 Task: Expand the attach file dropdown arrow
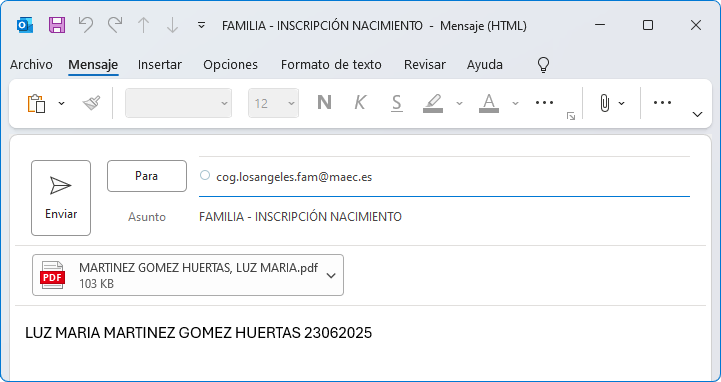pyautogui.click(x=622, y=103)
